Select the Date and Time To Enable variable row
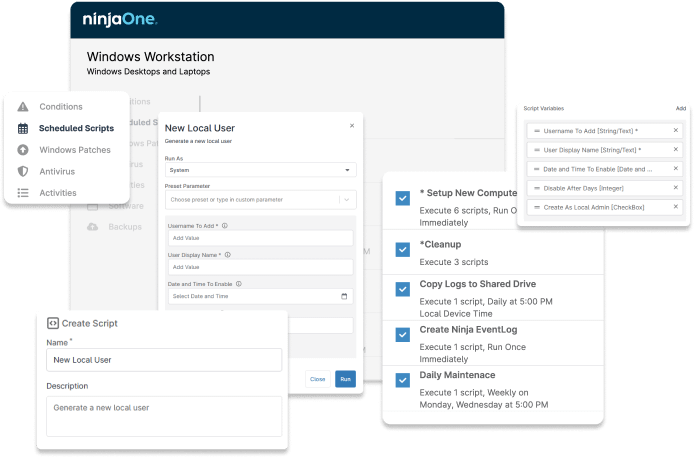 point(605,169)
